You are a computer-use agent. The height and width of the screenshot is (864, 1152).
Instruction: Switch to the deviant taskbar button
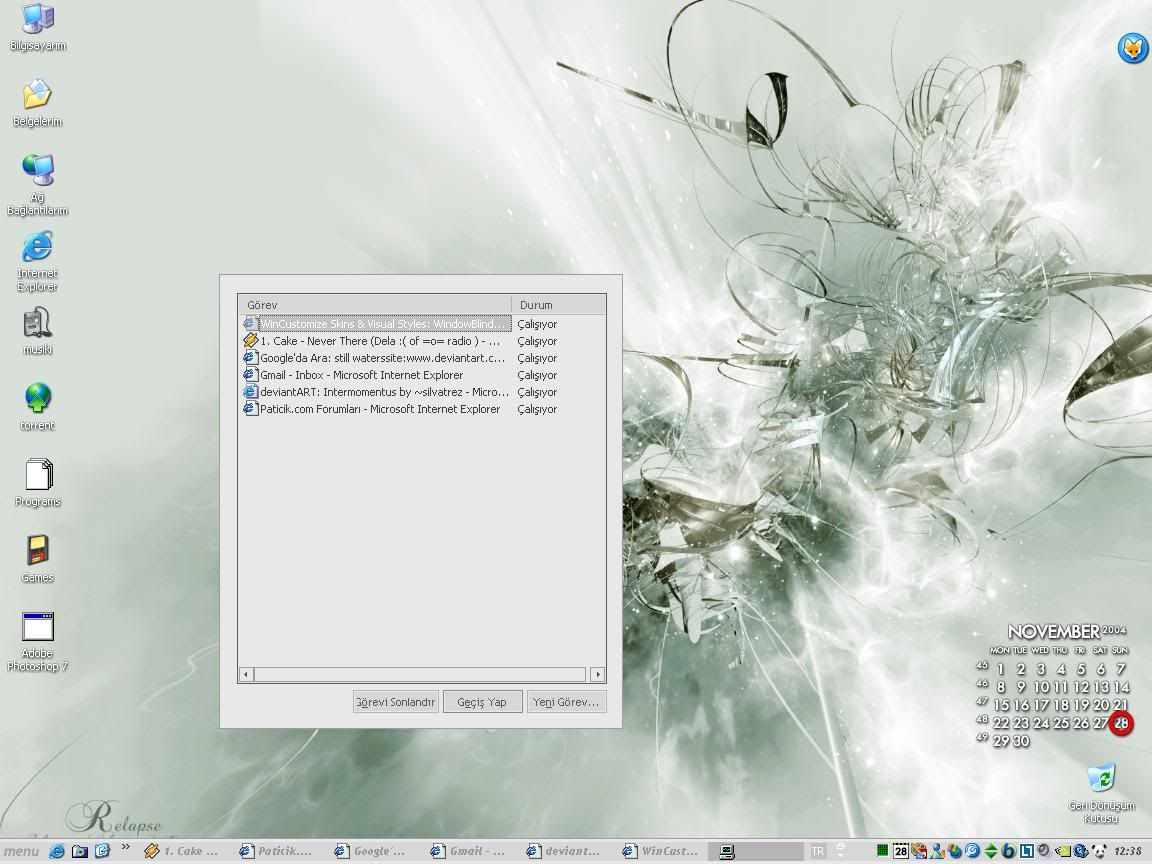tap(564, 851)
